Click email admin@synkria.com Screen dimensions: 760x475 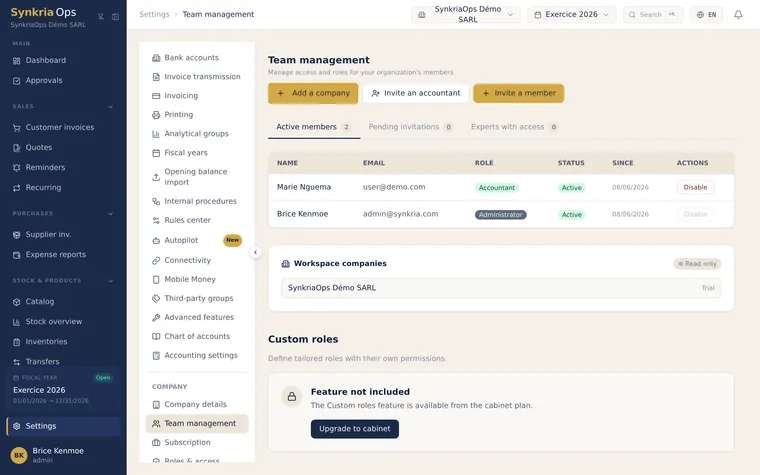click(400, 214)
